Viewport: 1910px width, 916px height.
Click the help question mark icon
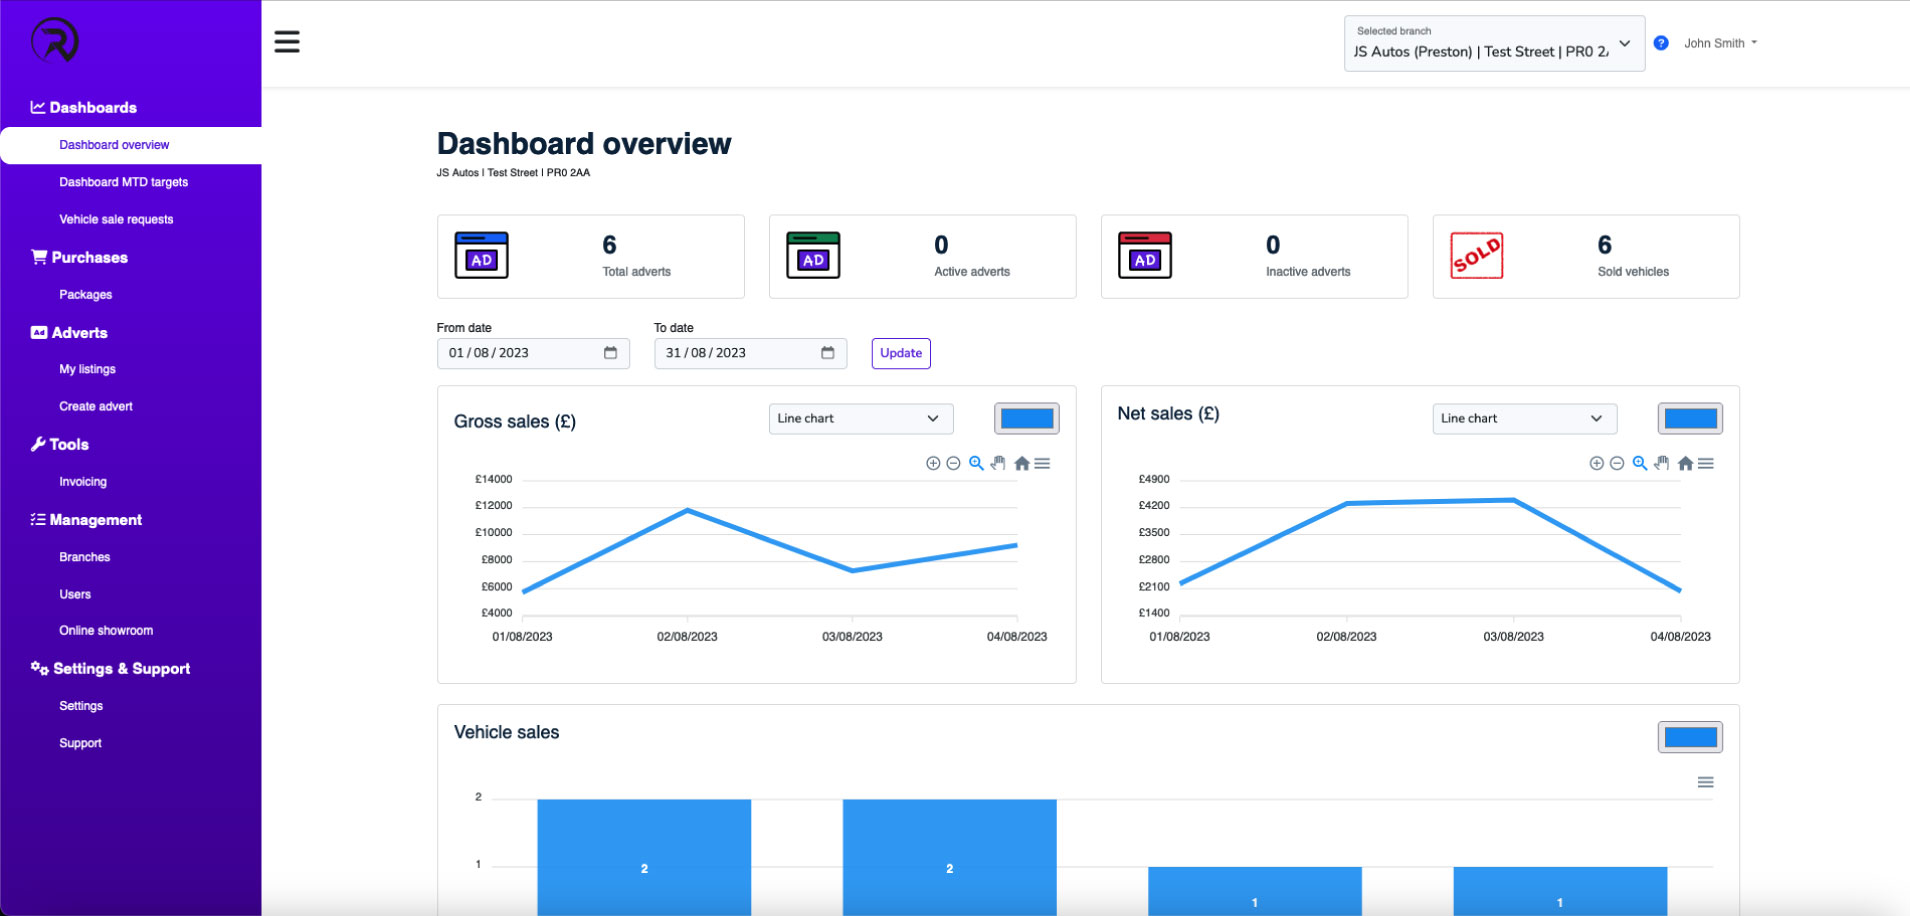[x=1662, y=42]
